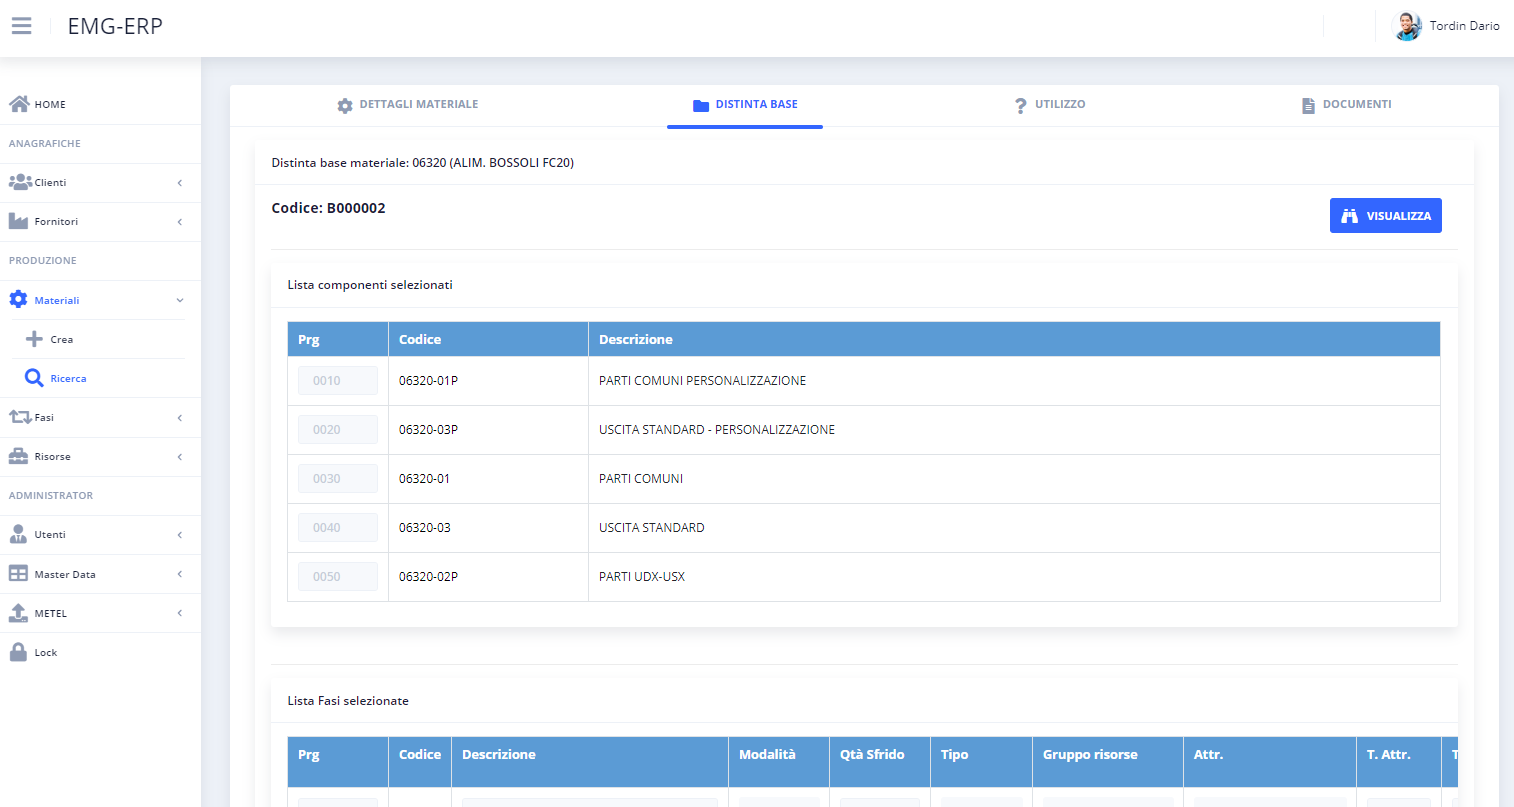The image size is (1514, 807).
Task: Click the EMG-ERP title
Action: pos(115,26)
